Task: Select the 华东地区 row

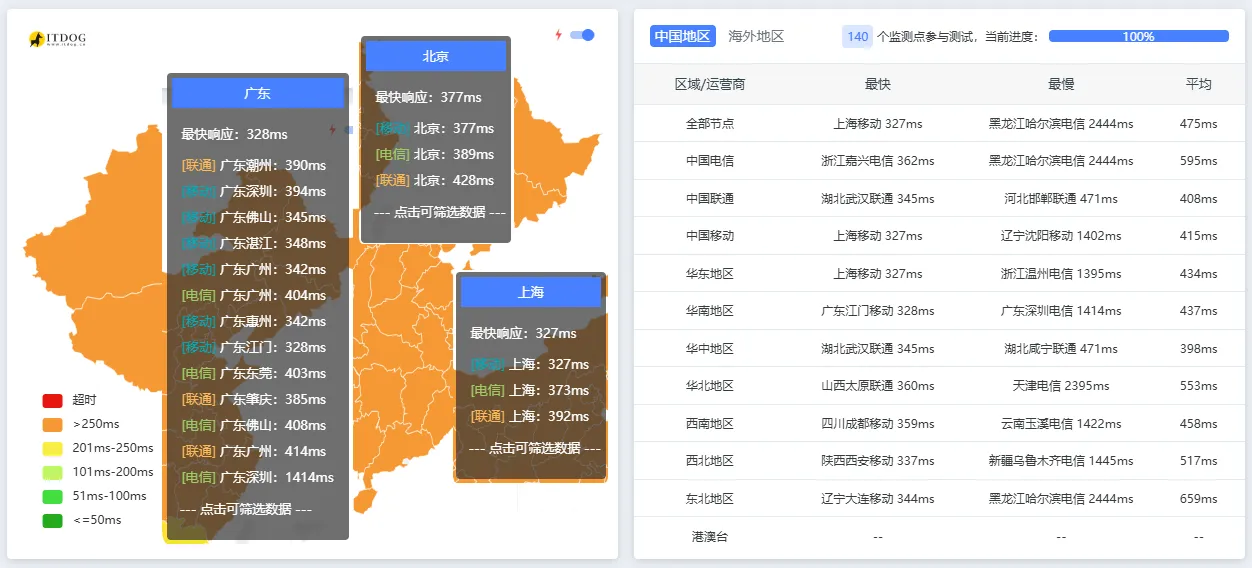Action: tap(940, 273)
